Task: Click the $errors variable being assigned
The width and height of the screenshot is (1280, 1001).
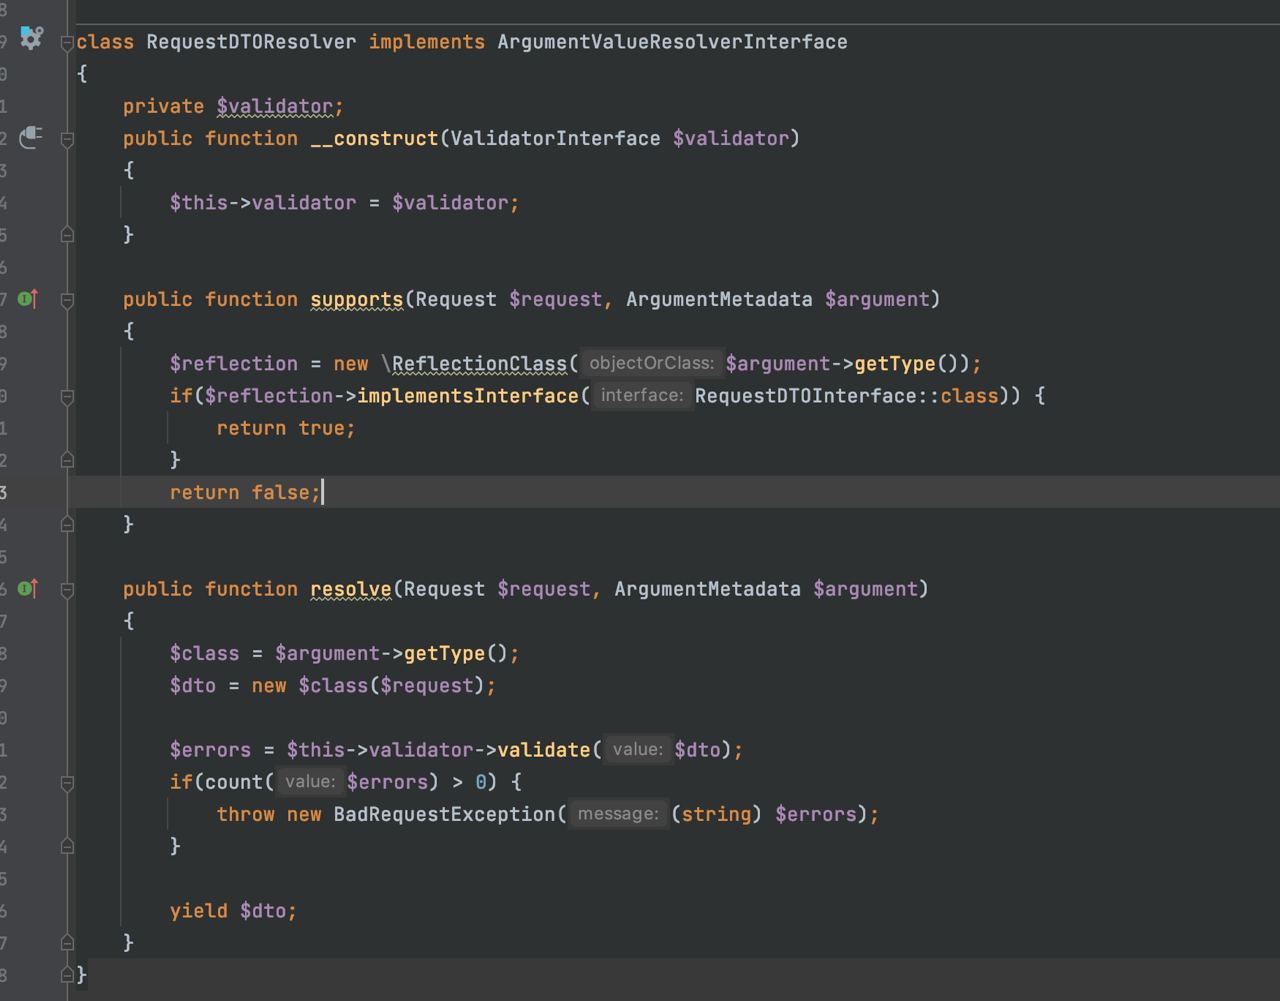Action: (211, 749)
